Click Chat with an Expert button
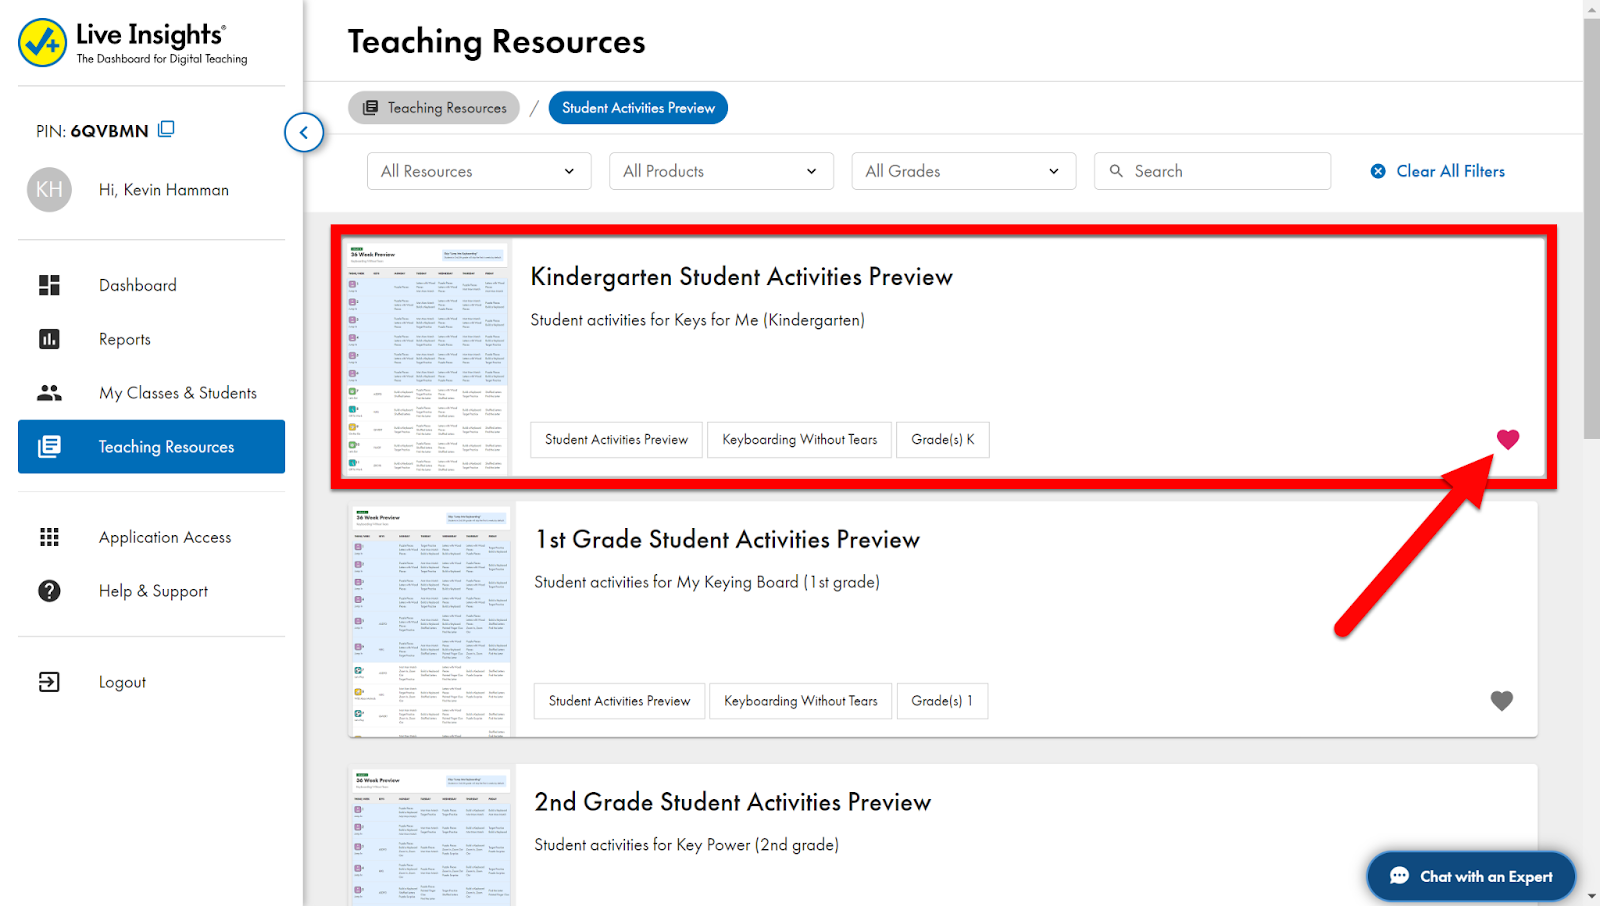Viewport: 1600px width, 906px height. click(1471, 876)
